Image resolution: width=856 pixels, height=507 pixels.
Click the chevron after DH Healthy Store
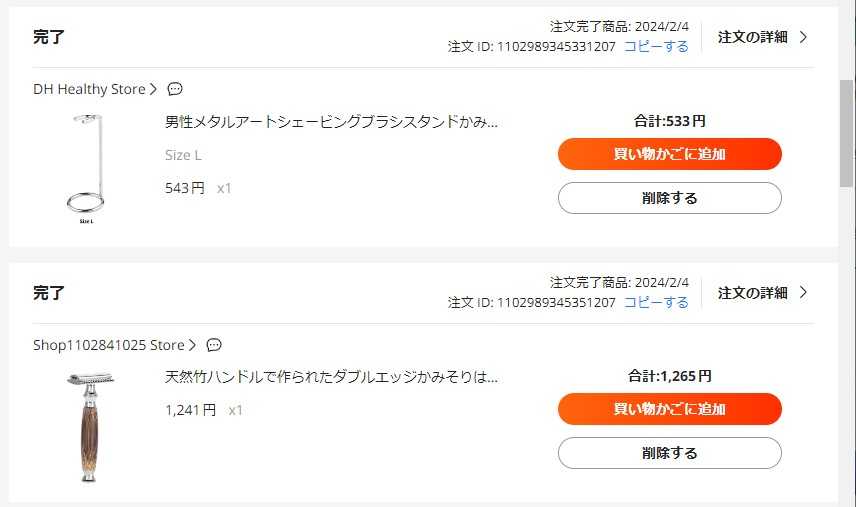153,89
